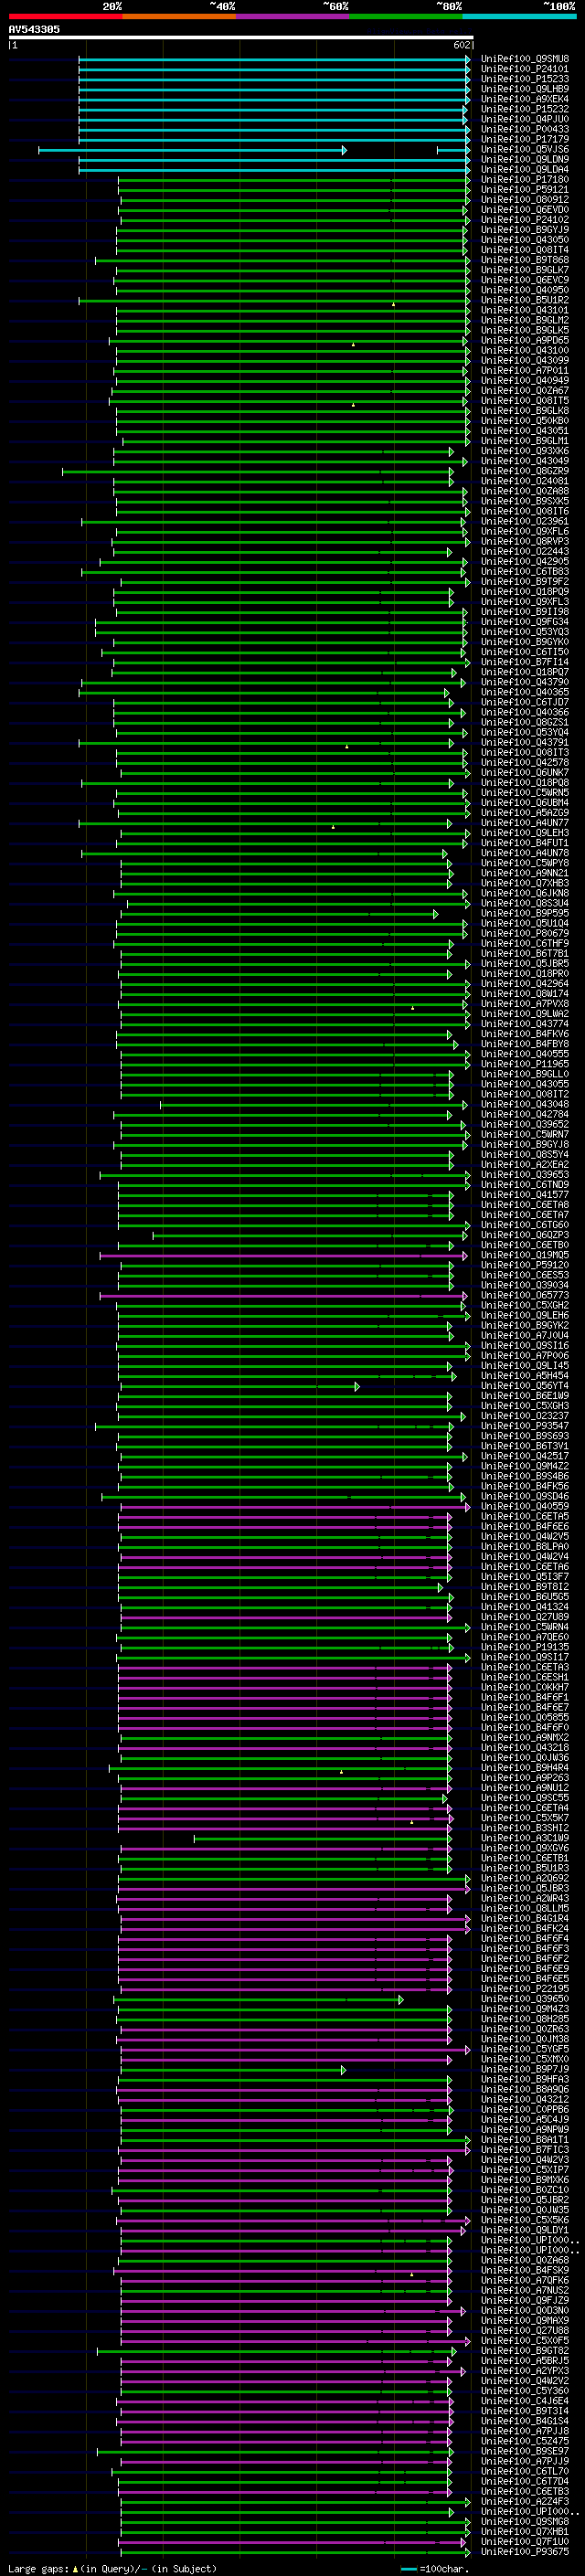The width and height of the screenshot is (585, 2576).
Task: Select hit label UniRef100_Q56YT4
Action: click(524, 1385)
